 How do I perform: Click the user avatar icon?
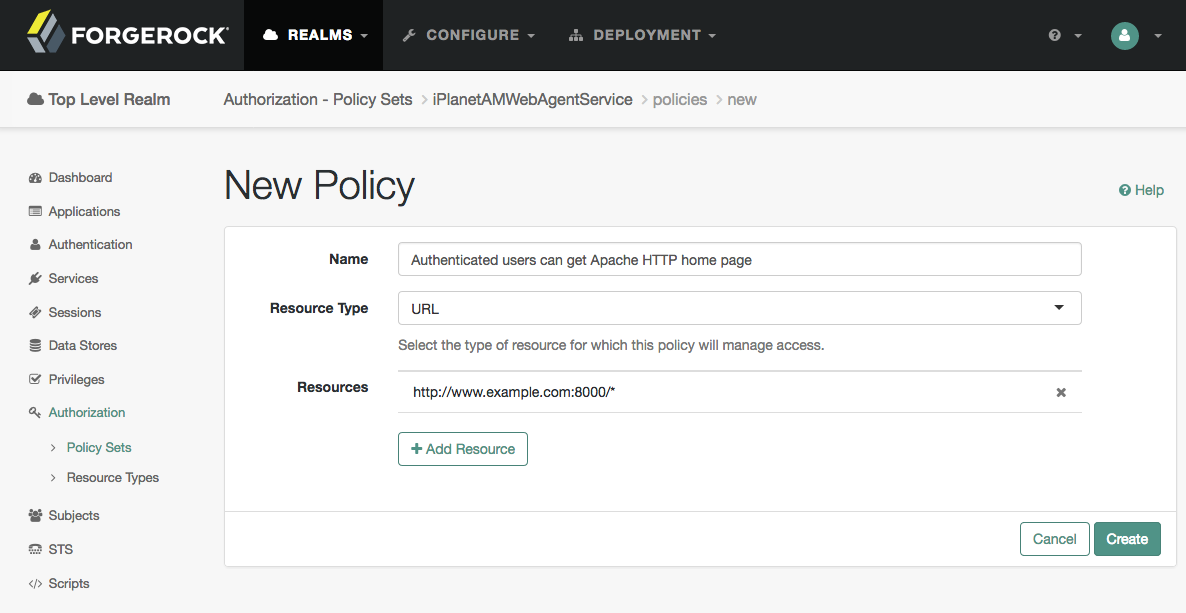click(x=1125, y=35)
